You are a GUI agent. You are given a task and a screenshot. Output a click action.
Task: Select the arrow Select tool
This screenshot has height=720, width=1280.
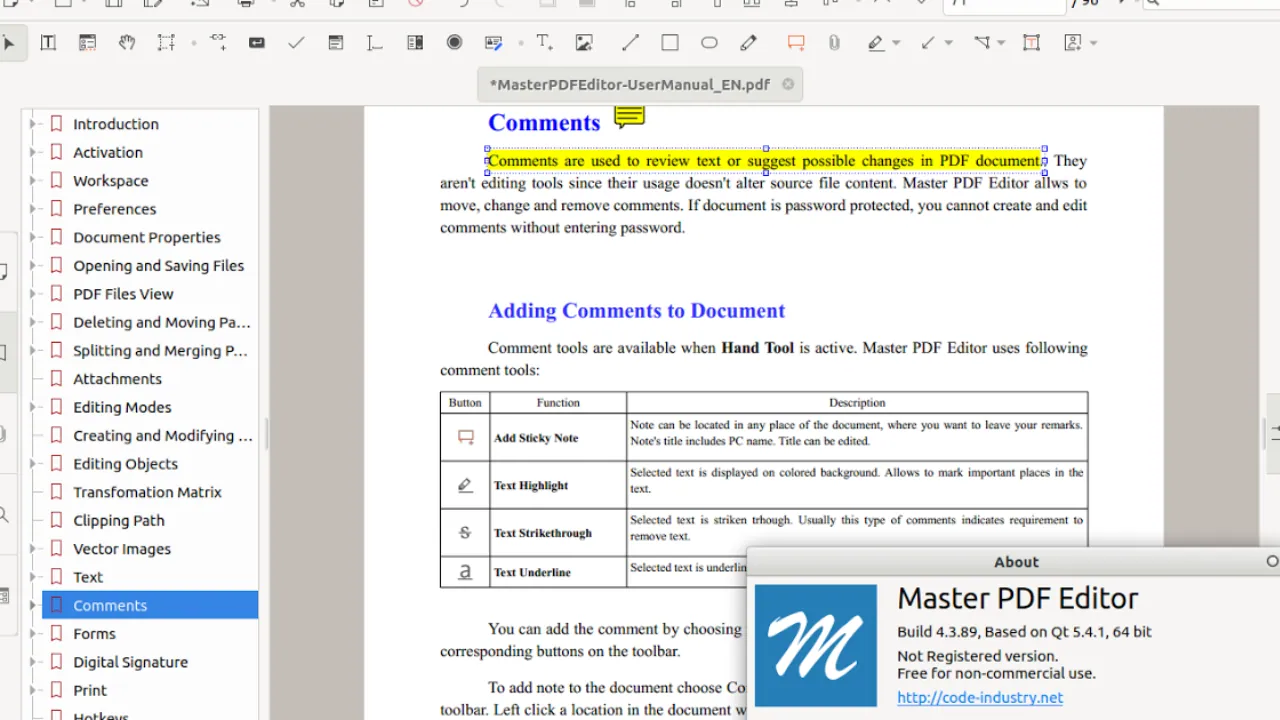(9, 43)
